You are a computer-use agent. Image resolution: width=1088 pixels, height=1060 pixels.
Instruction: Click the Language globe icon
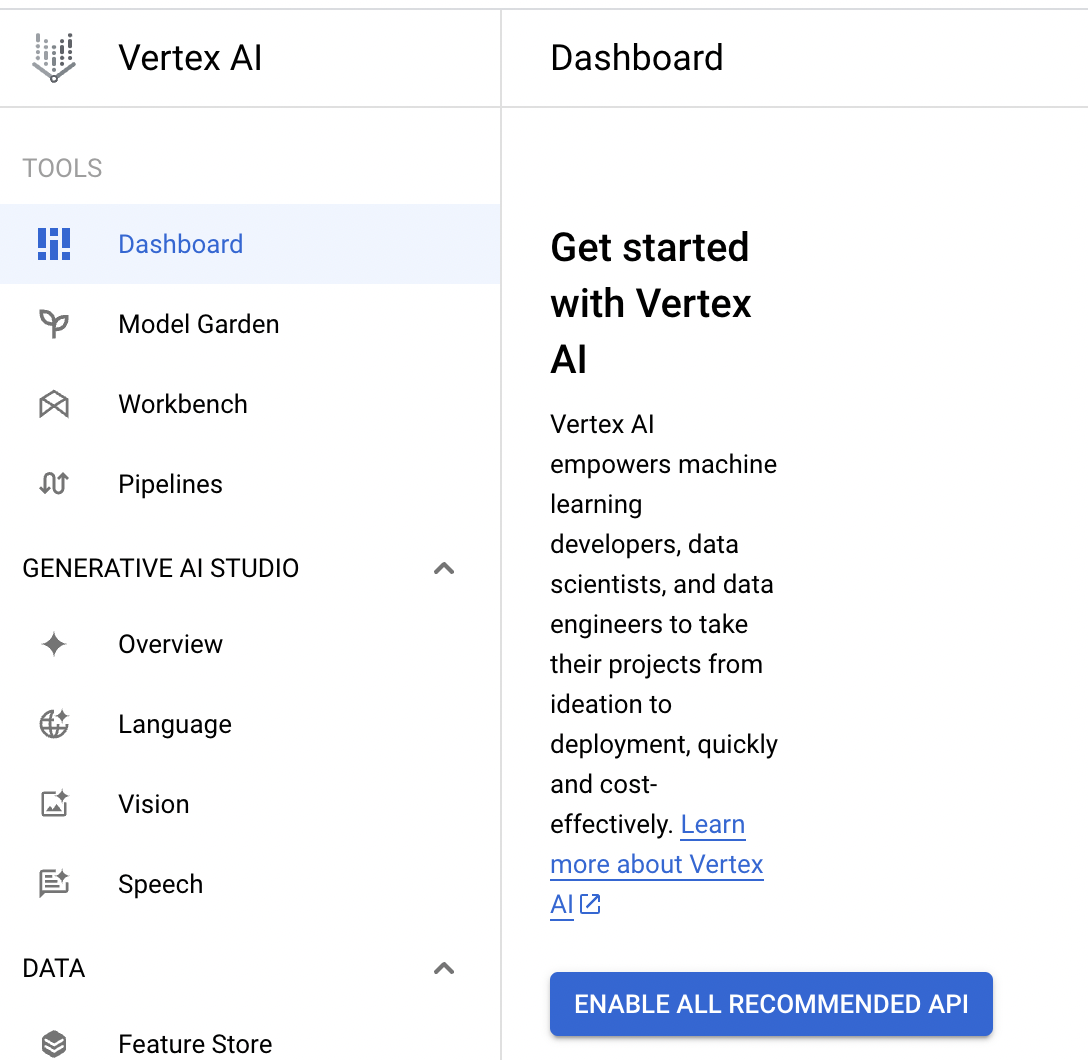coord(54,724)
